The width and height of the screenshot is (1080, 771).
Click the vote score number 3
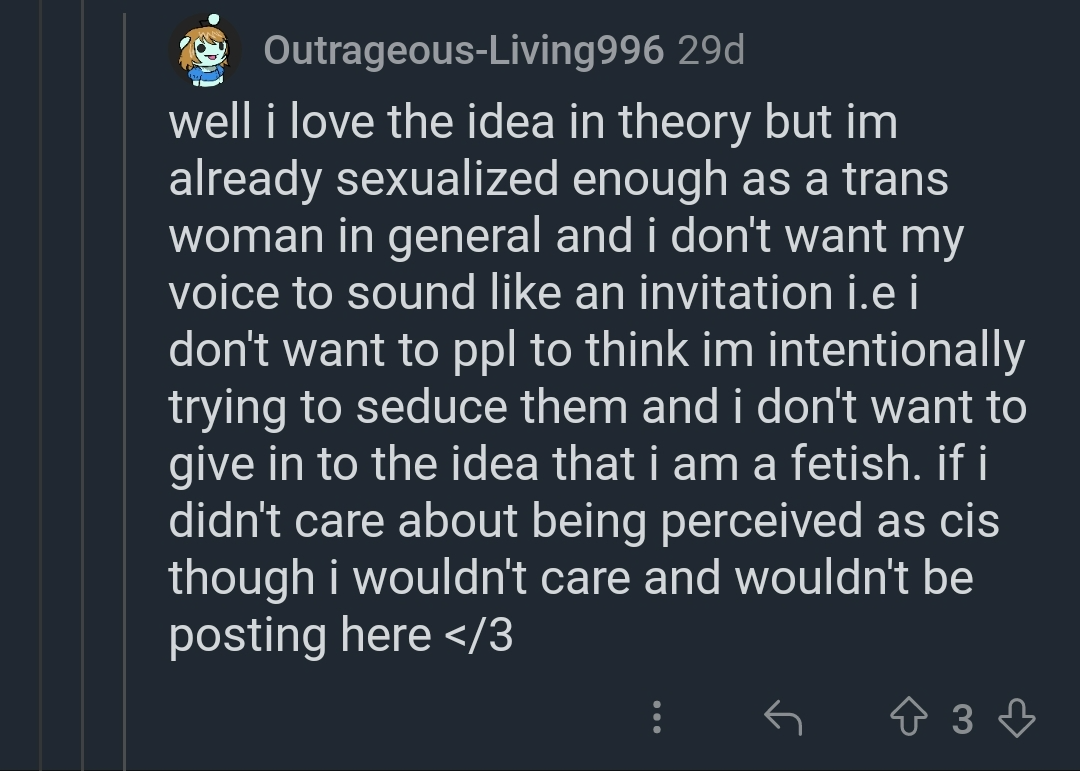(962, 718)
